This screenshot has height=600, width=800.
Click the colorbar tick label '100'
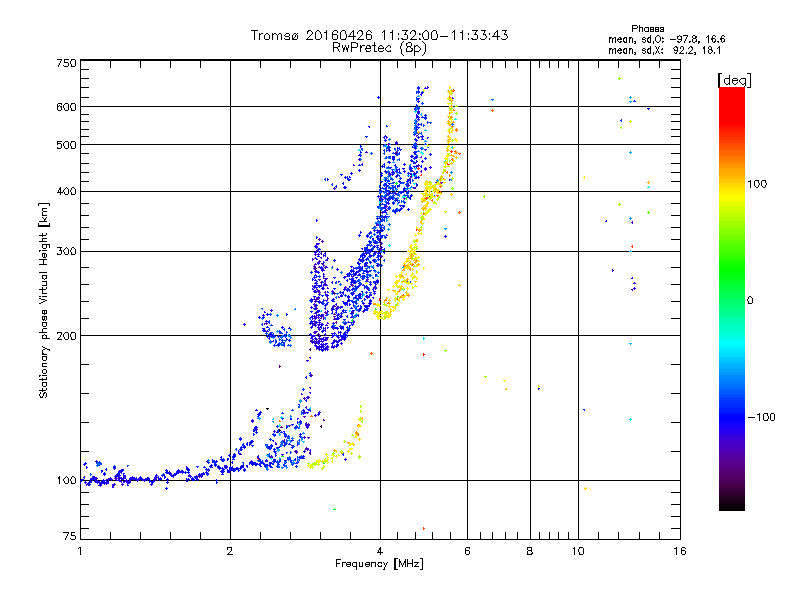tap(757, 184)
